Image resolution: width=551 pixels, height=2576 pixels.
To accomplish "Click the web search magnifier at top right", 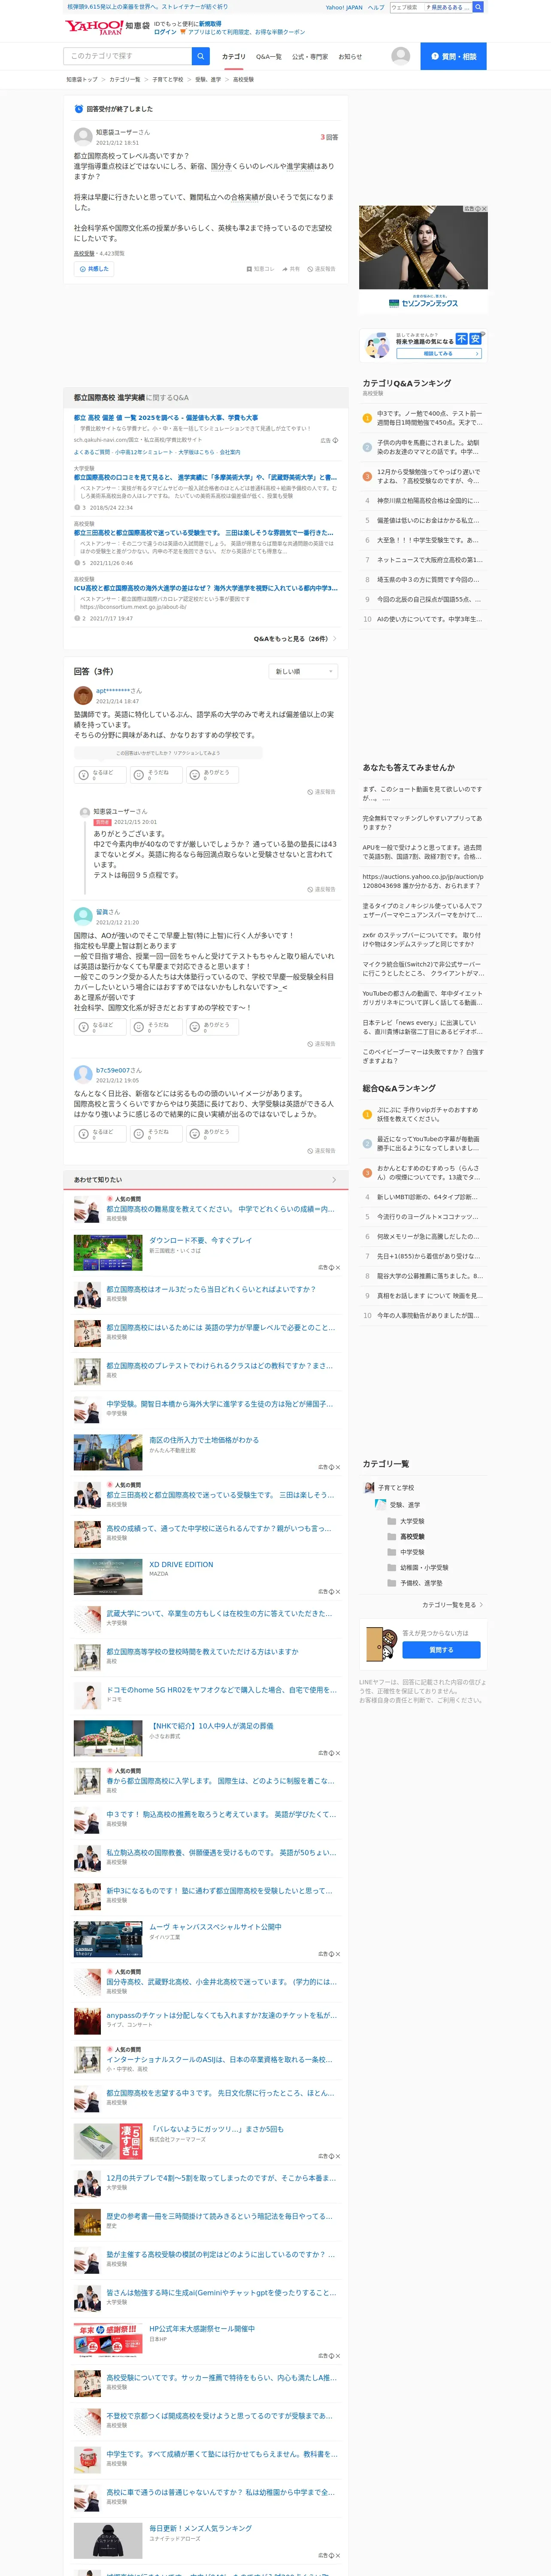I will tap(478, 7).
